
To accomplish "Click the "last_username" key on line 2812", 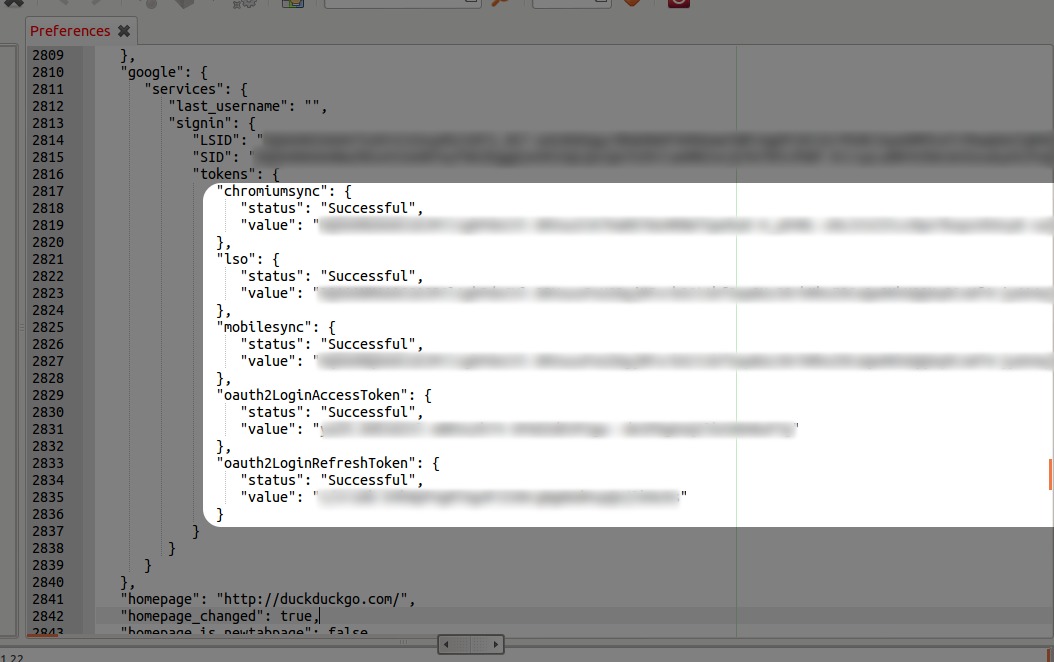I will coord(230,106).
